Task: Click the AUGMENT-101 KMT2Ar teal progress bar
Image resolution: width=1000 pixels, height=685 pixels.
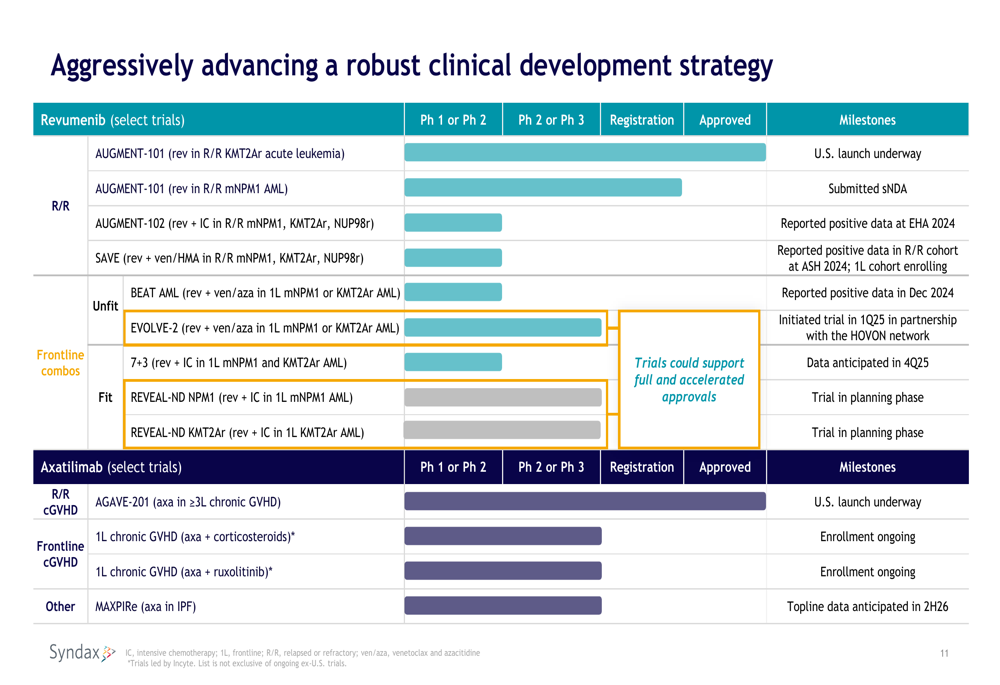Action: coord(585,152)
